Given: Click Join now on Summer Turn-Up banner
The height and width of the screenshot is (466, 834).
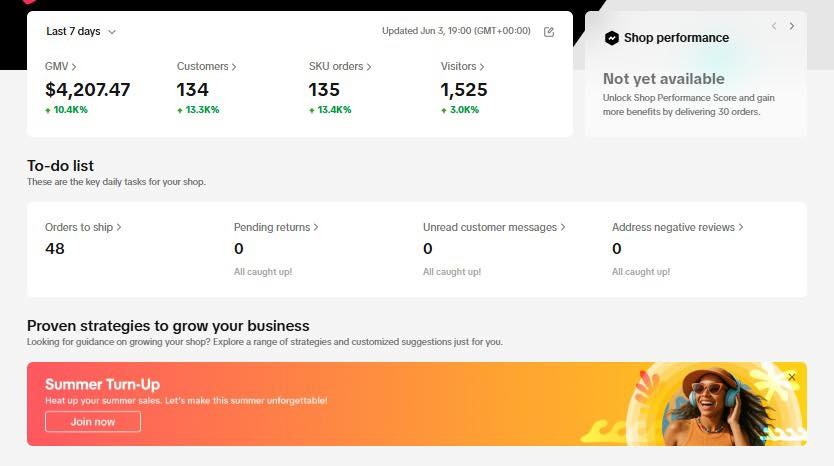Looking at the screenshot, I should (93, 422).
